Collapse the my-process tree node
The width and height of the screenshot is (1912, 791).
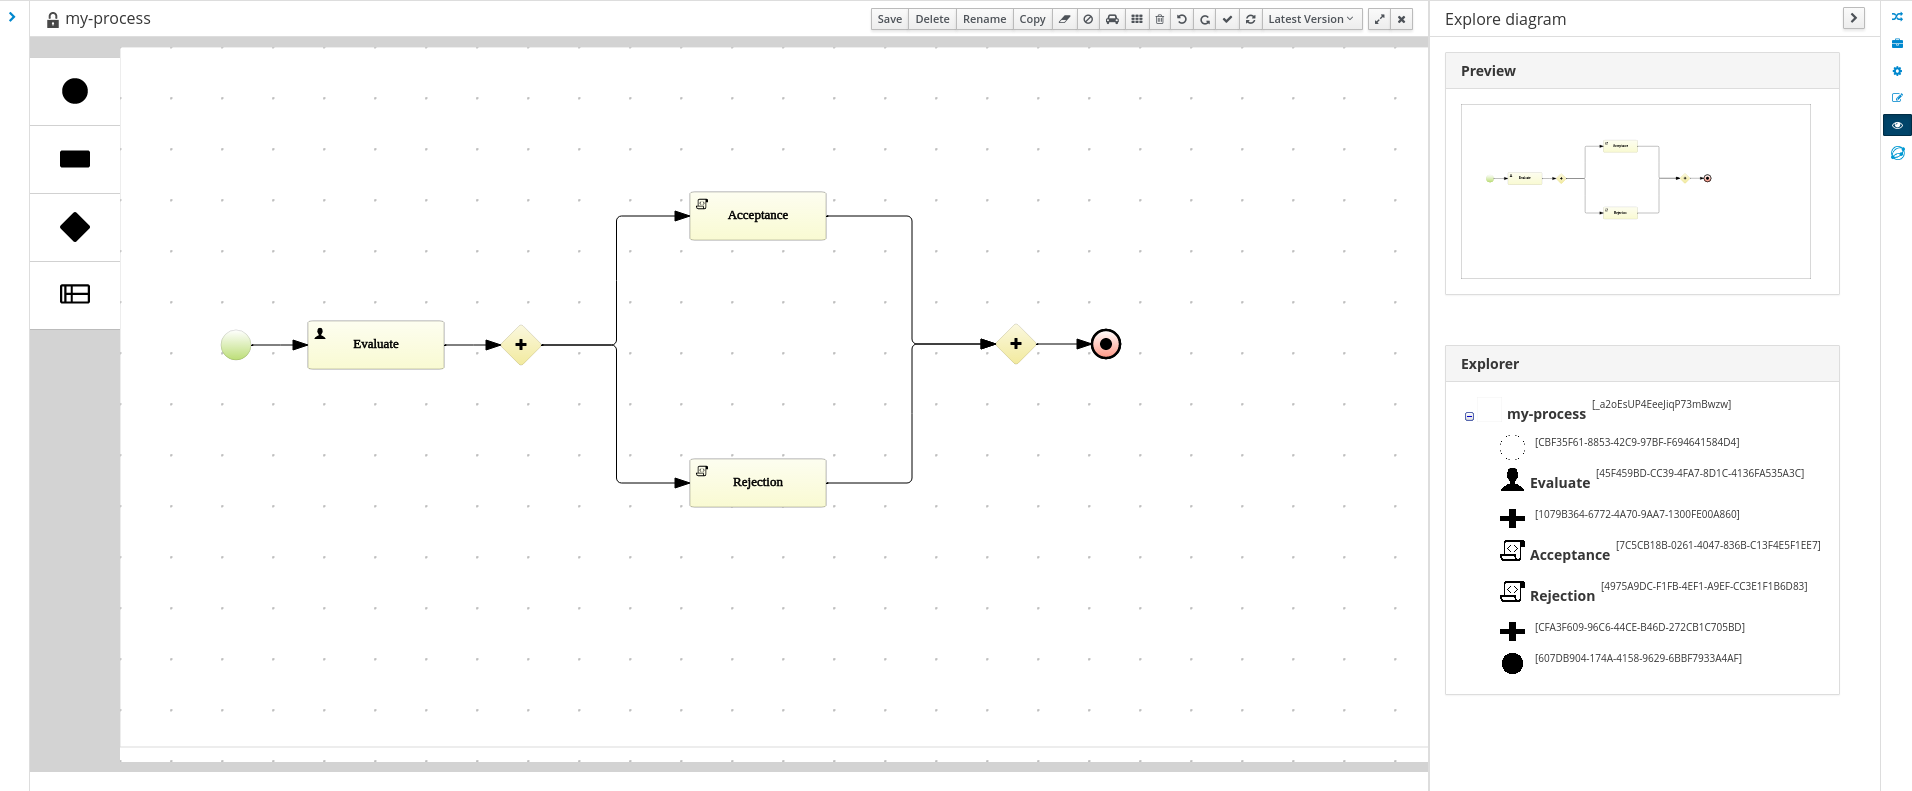(1469, 416)
